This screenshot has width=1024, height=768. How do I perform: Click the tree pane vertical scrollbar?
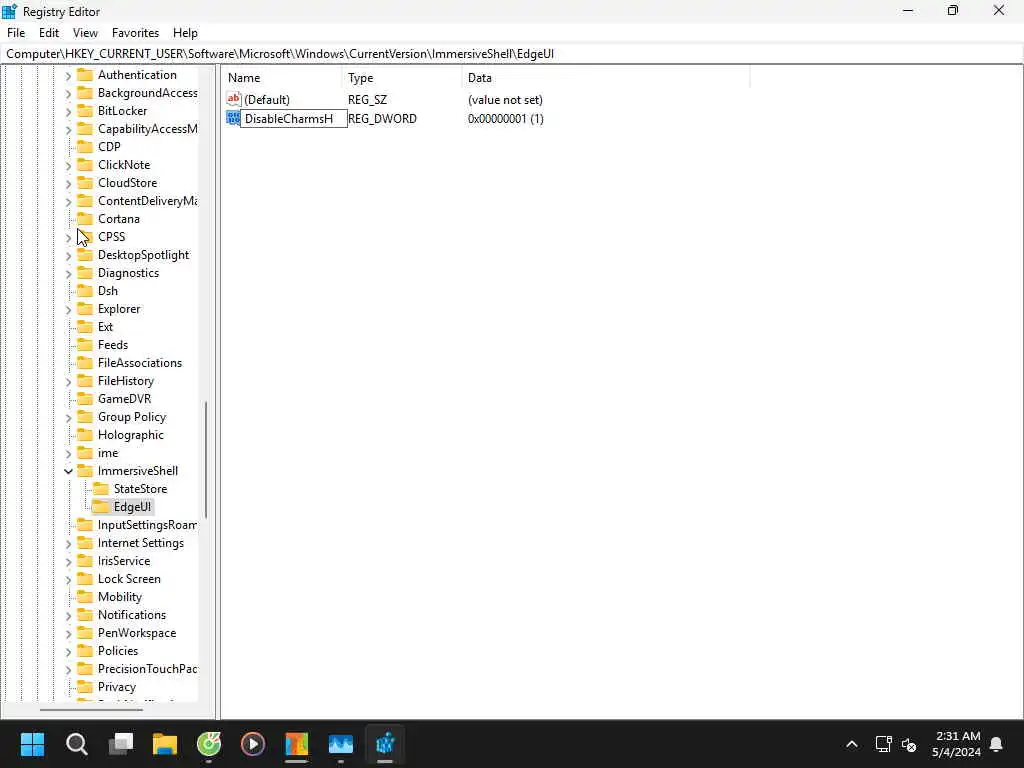point(206,459)
